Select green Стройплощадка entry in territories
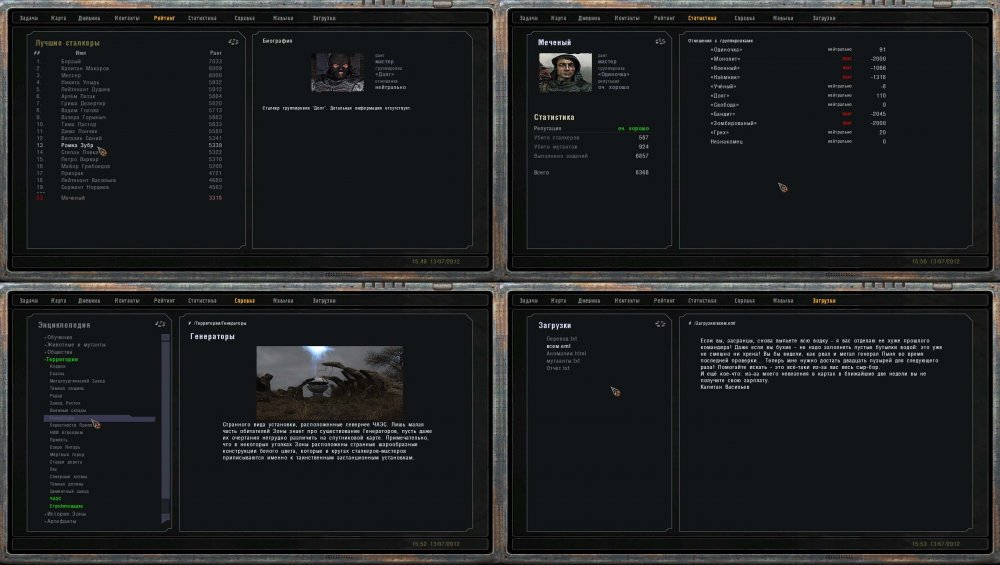The width and height of the screenshot is (1000, 565). [x=66, y=506]
